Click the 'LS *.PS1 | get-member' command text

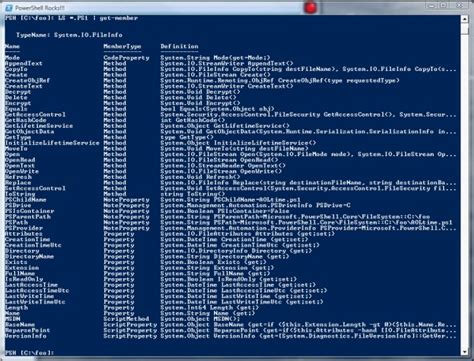click(98, 18)
